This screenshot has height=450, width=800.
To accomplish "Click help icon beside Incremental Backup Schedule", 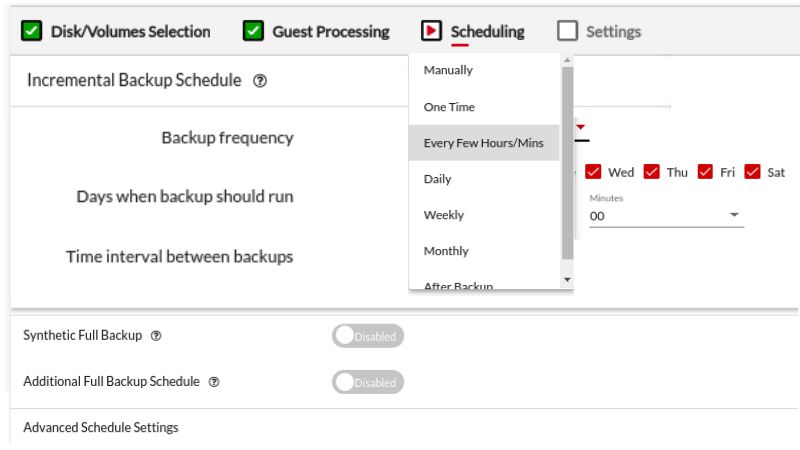I will coord(260,81).
